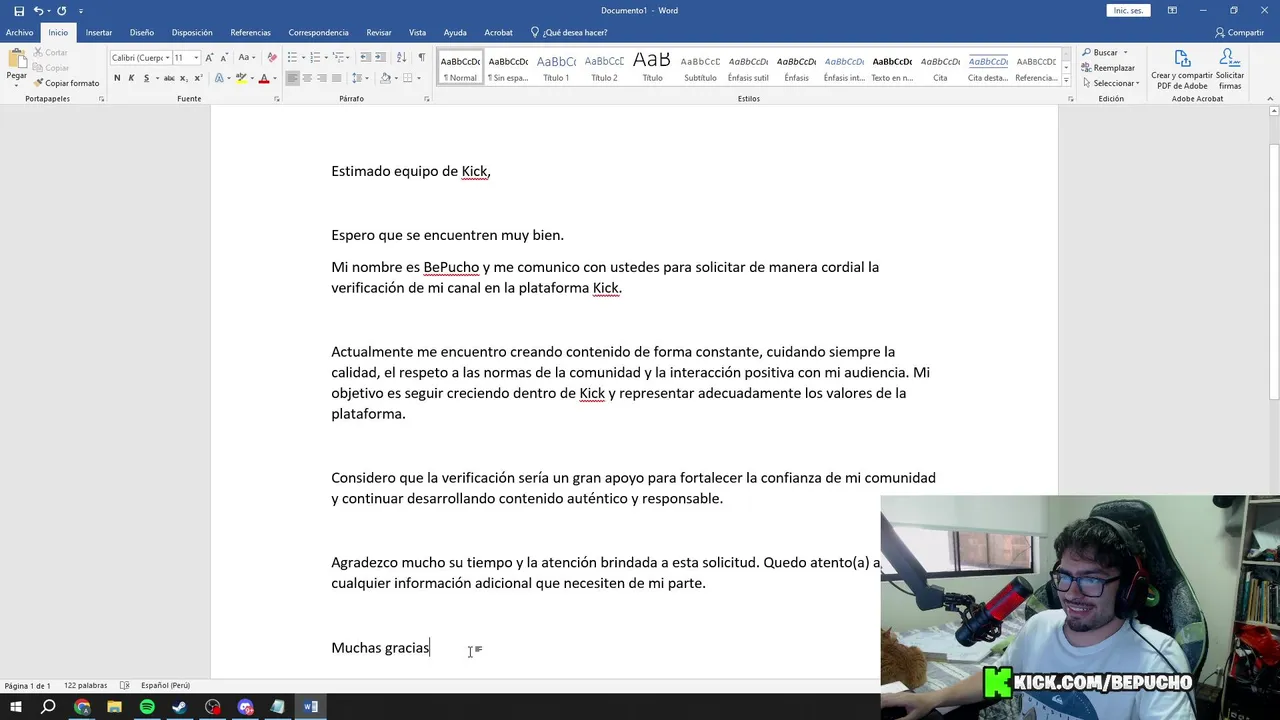Increase font size with grow font icon
Viewport: 1280px width, 720px height.
point(209,58)
